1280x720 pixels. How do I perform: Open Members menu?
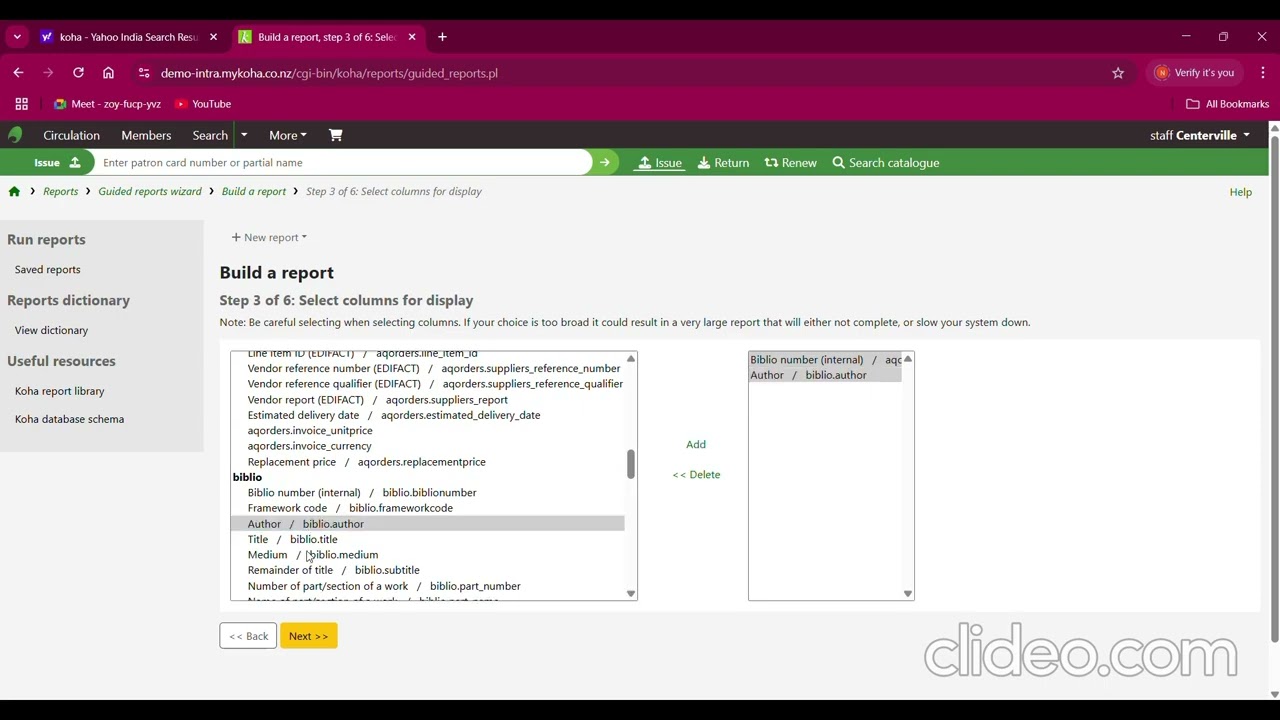tap(146, 135)
